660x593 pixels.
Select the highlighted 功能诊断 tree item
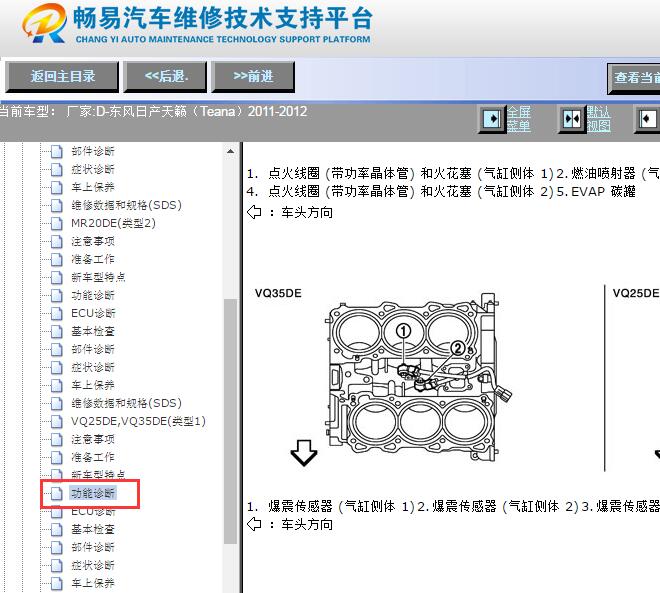click(93, 493)
